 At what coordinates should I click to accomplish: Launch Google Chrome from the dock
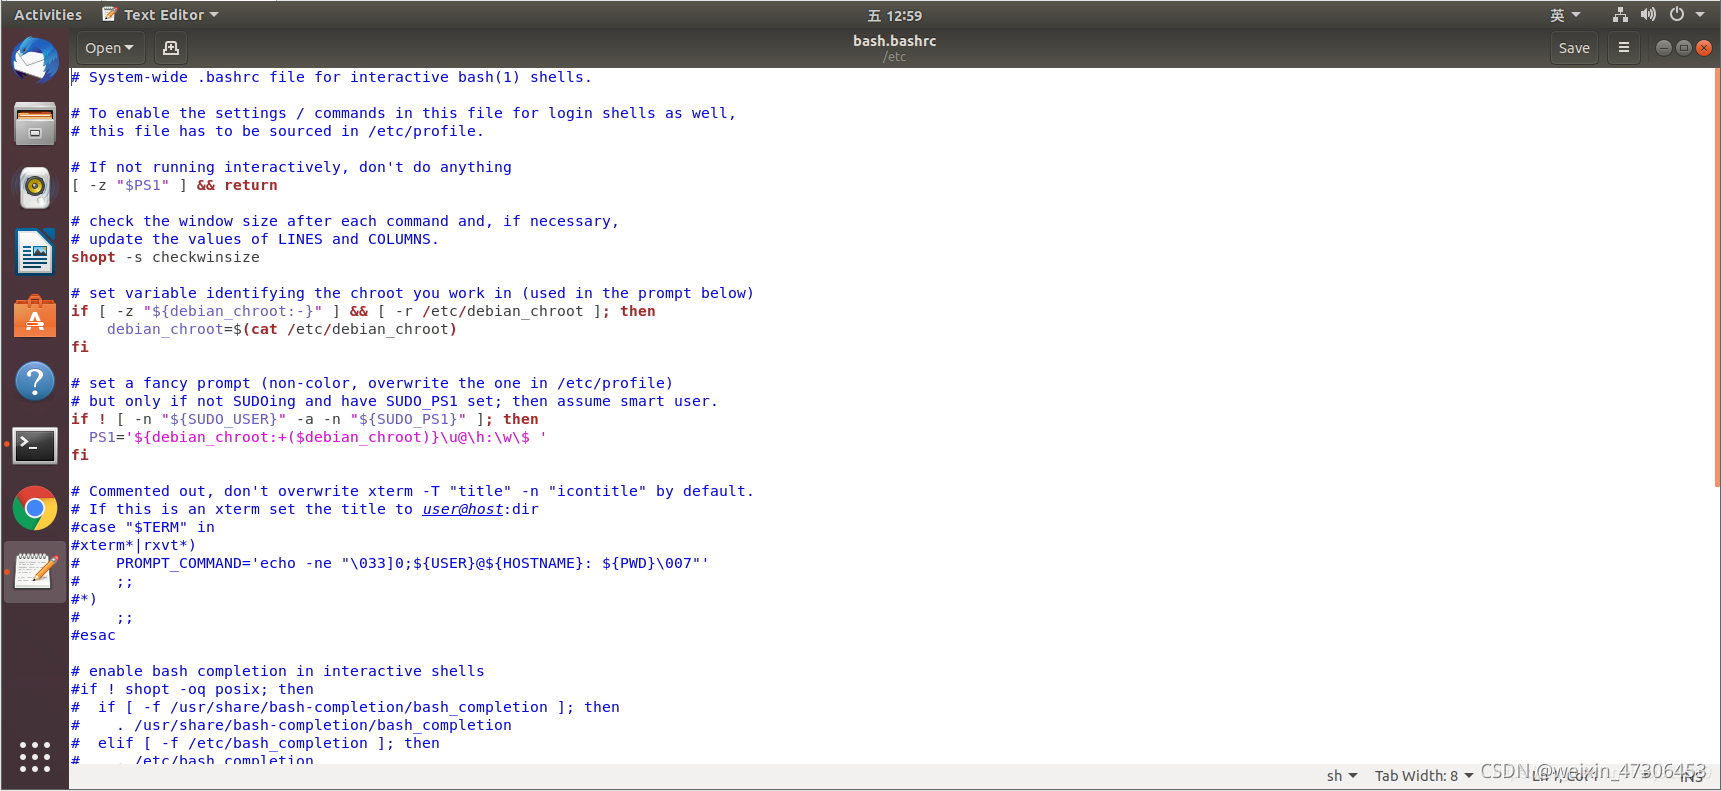point(35,509)
